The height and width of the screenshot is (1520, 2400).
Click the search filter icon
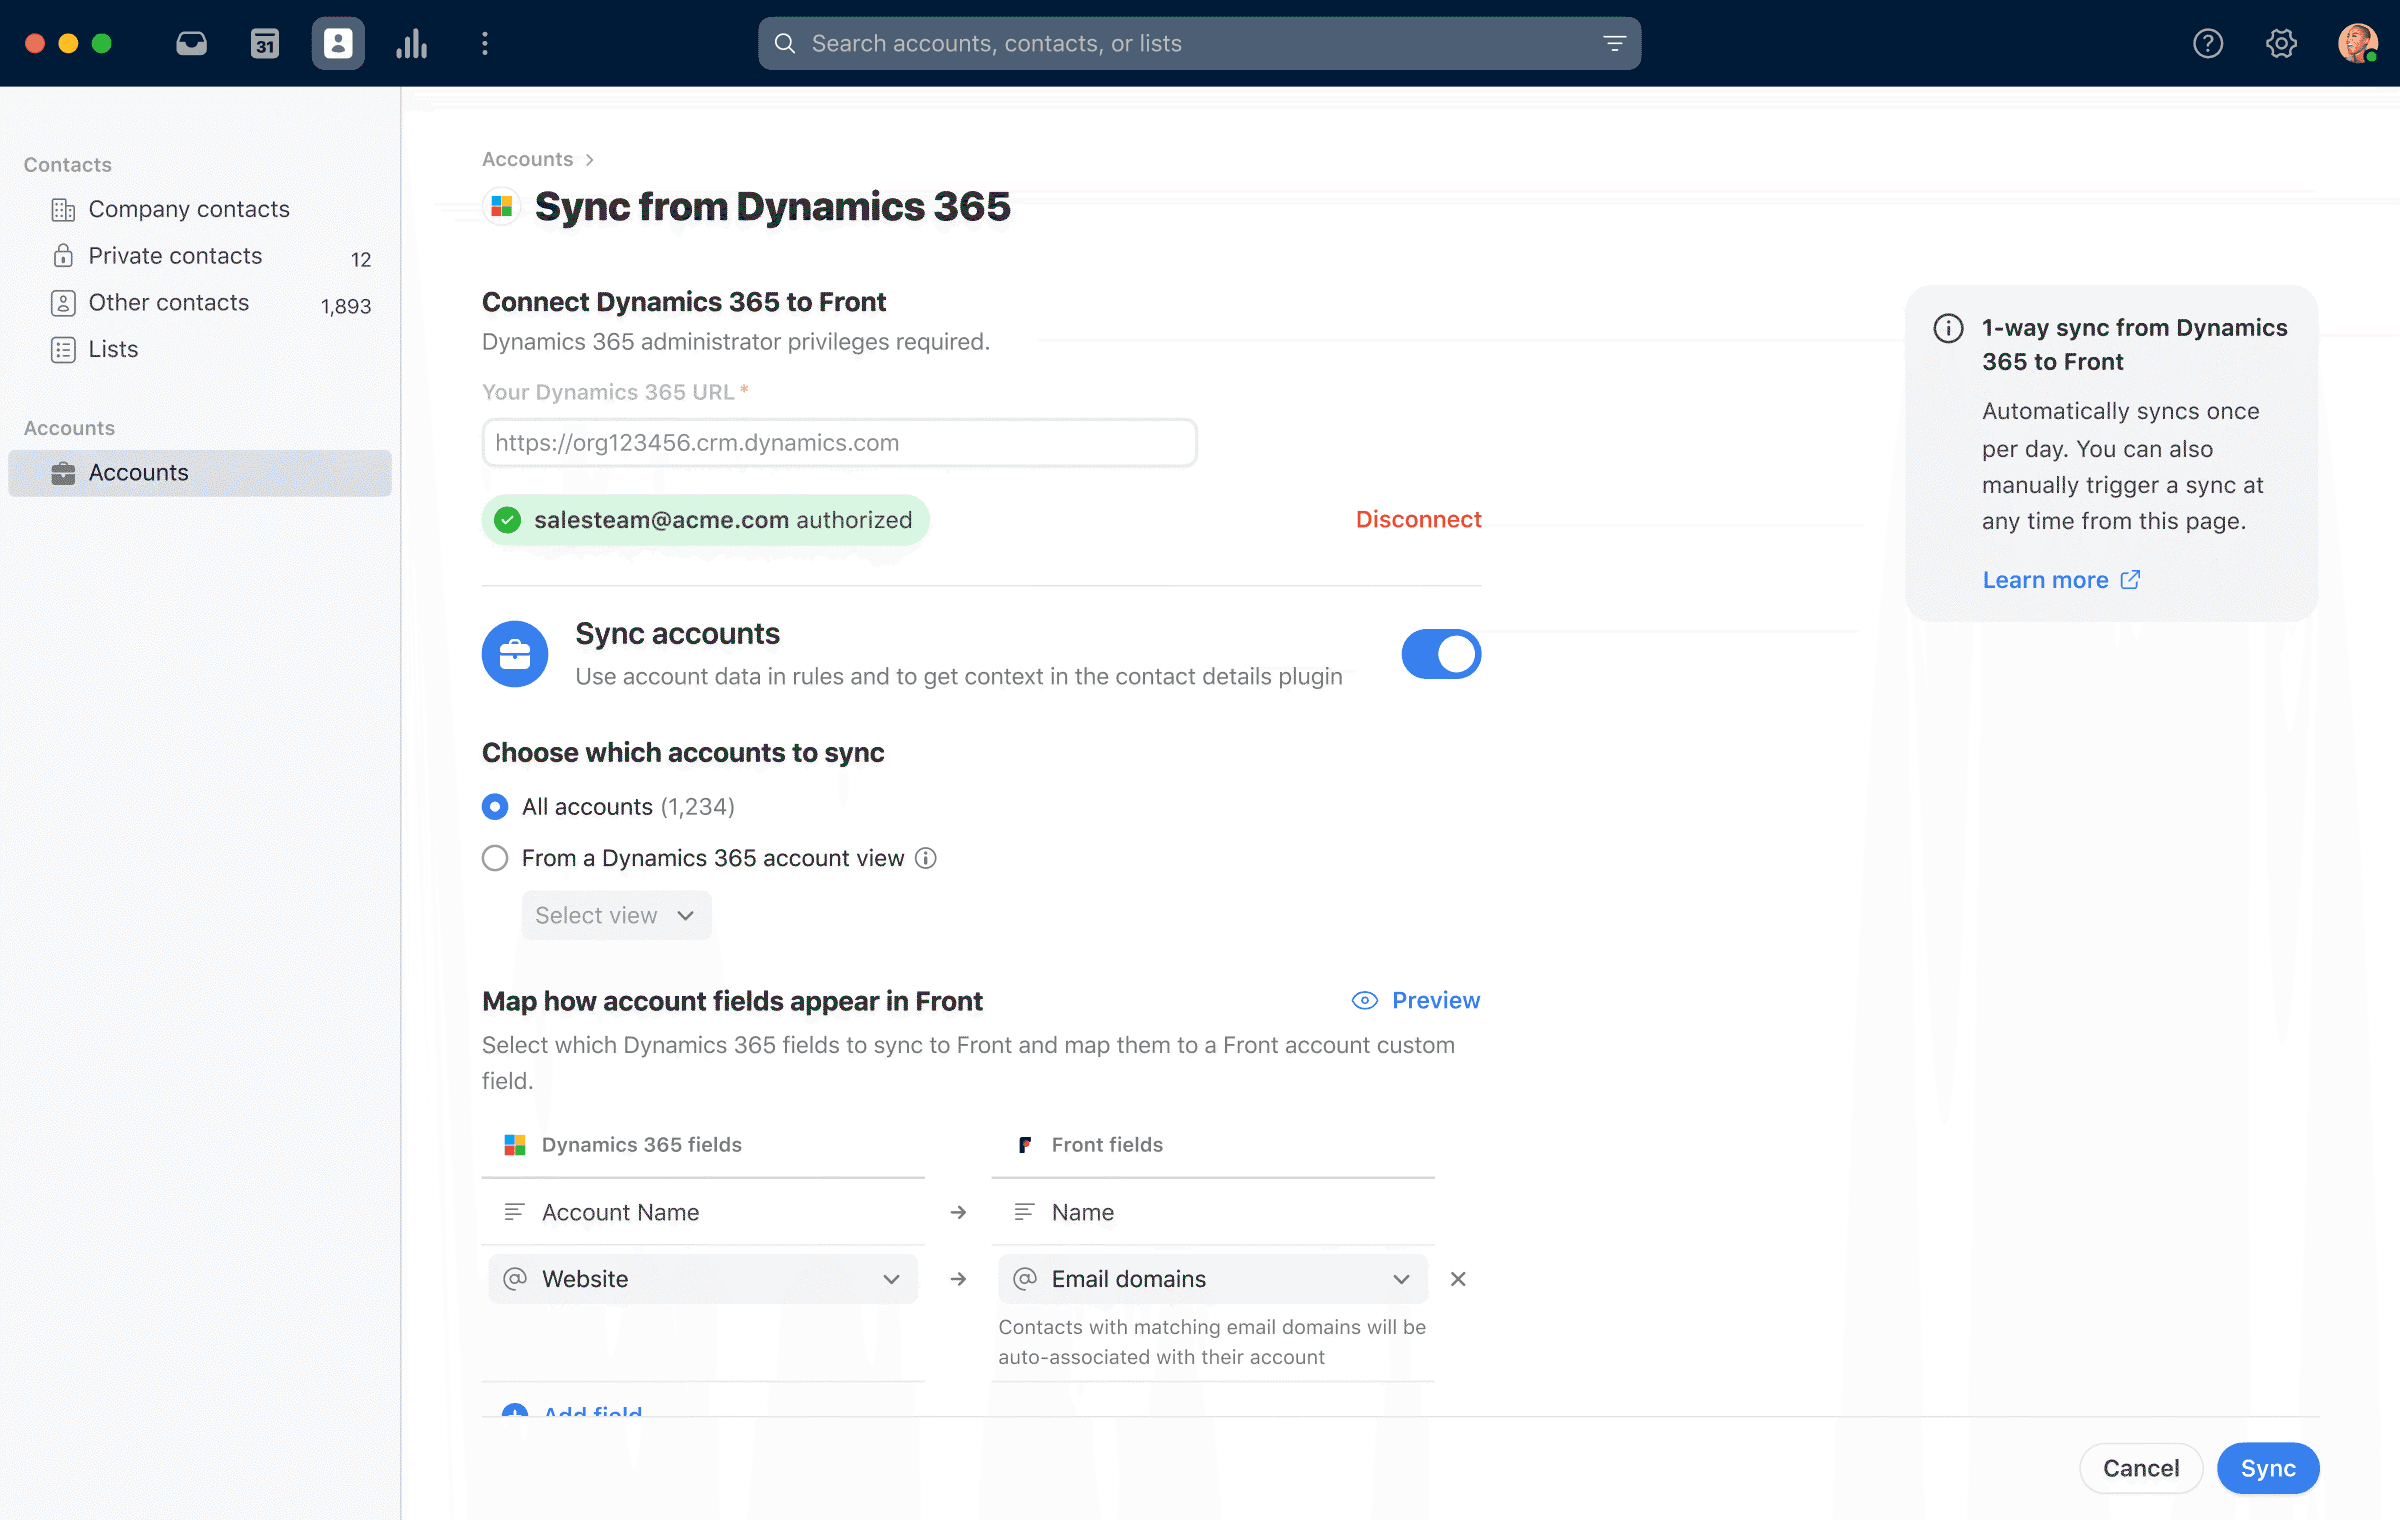click(x=1614, y=43)
